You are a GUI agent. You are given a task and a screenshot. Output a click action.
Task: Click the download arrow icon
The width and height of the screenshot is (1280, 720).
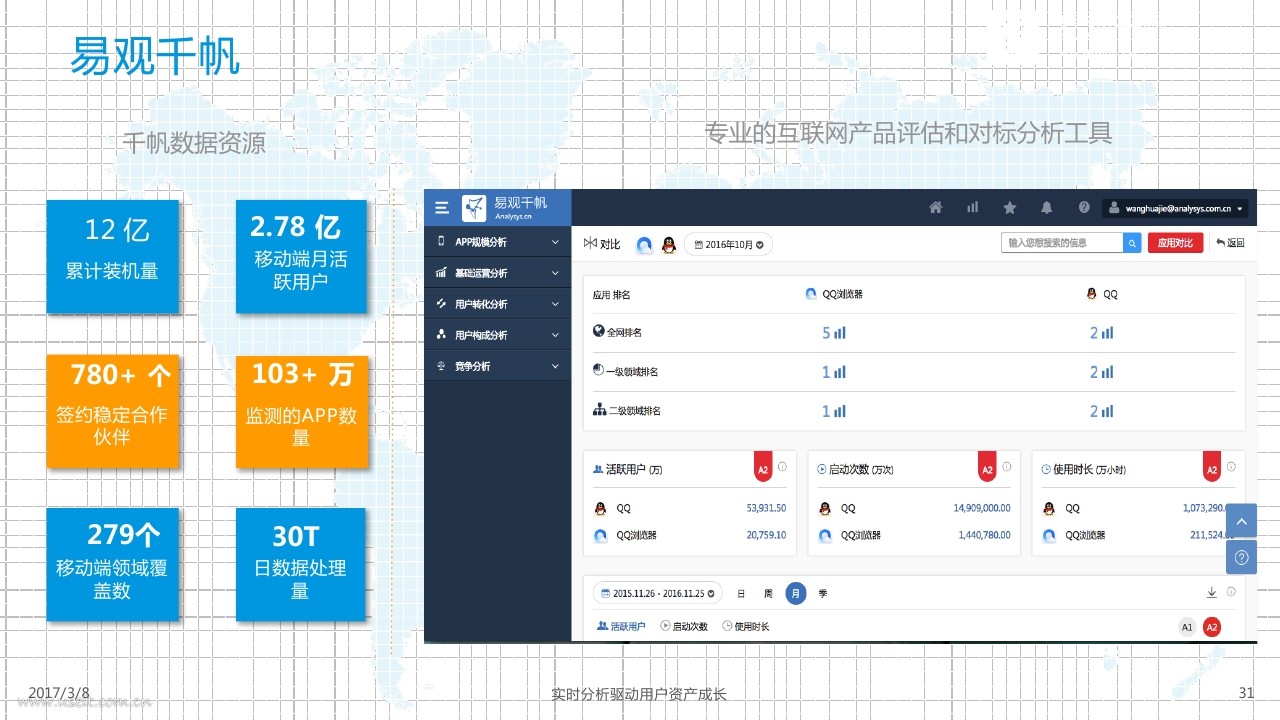tap(1212, 592)
